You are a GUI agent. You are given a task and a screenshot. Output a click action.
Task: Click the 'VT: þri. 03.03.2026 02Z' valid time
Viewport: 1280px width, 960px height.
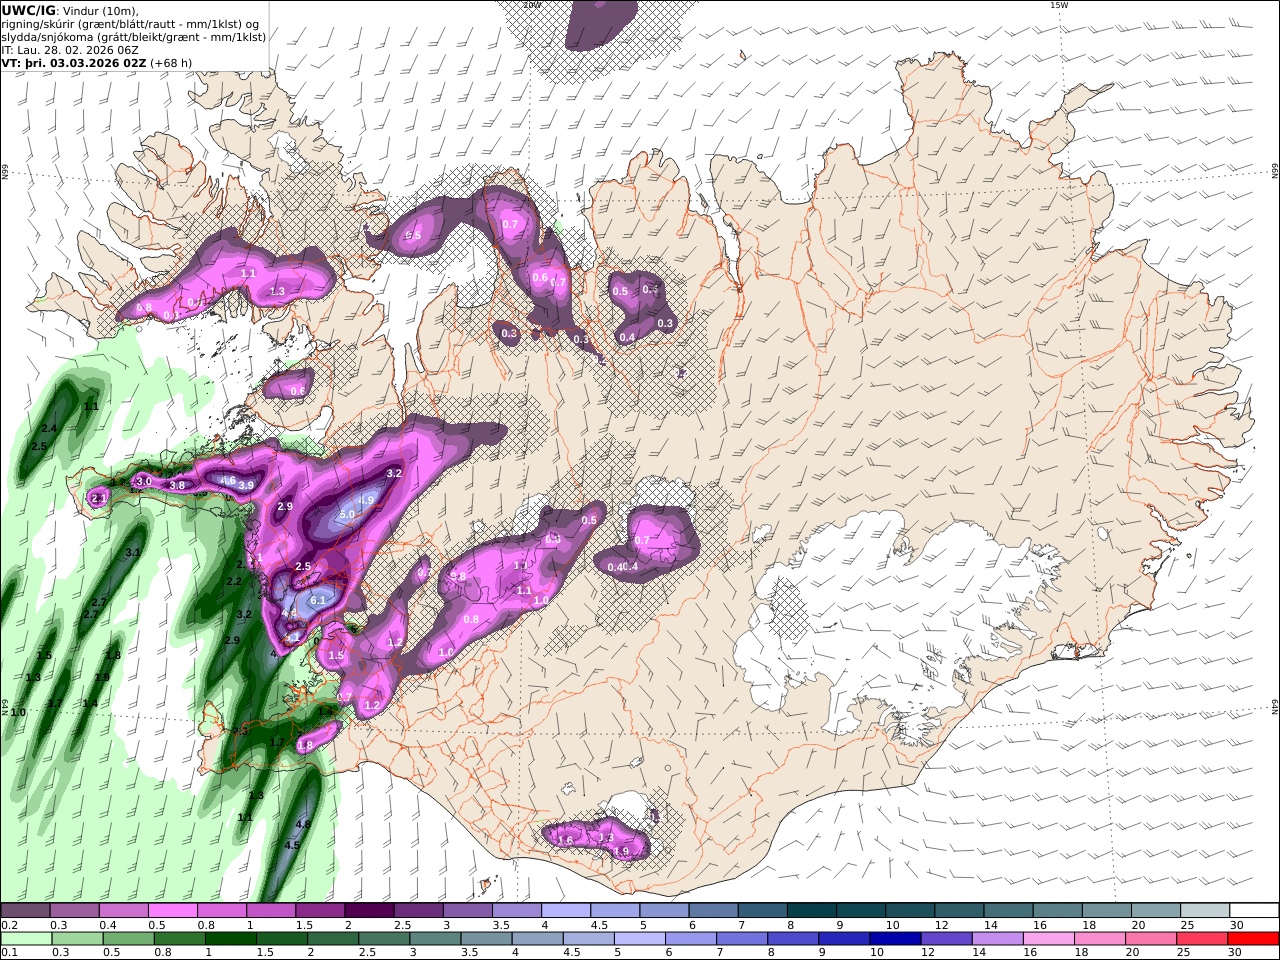[74, 63]
